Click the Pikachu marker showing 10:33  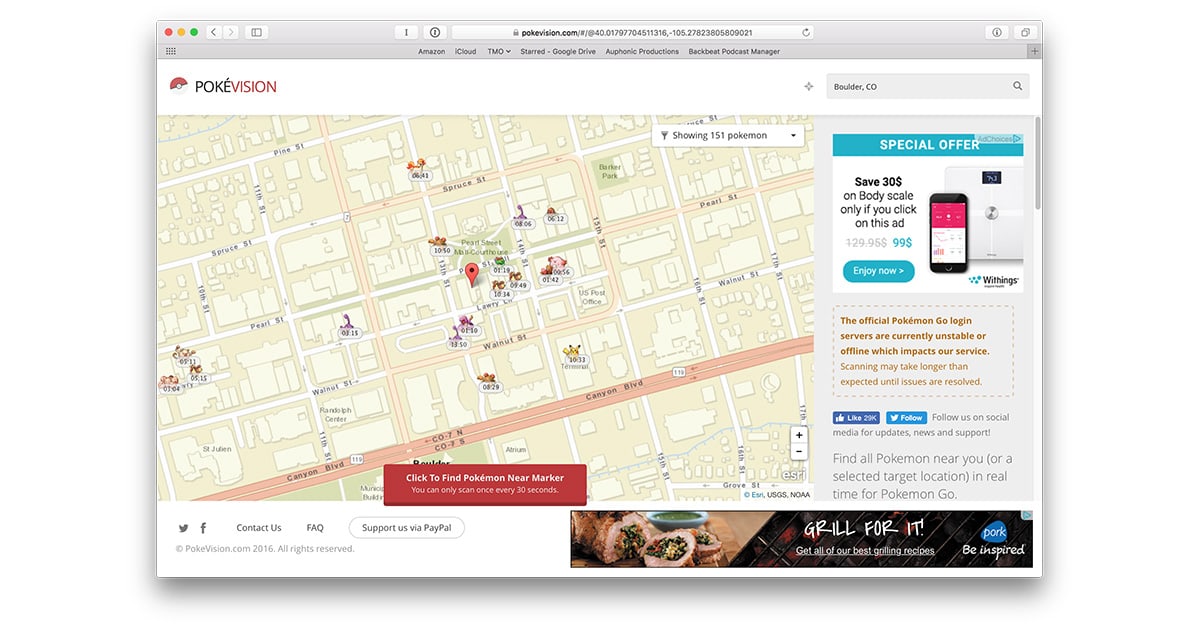571,351
